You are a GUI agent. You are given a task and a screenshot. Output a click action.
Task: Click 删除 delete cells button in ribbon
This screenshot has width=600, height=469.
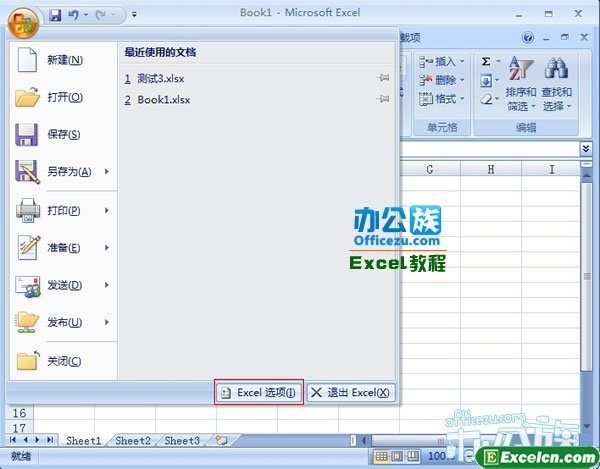click(x=438, y=80)
